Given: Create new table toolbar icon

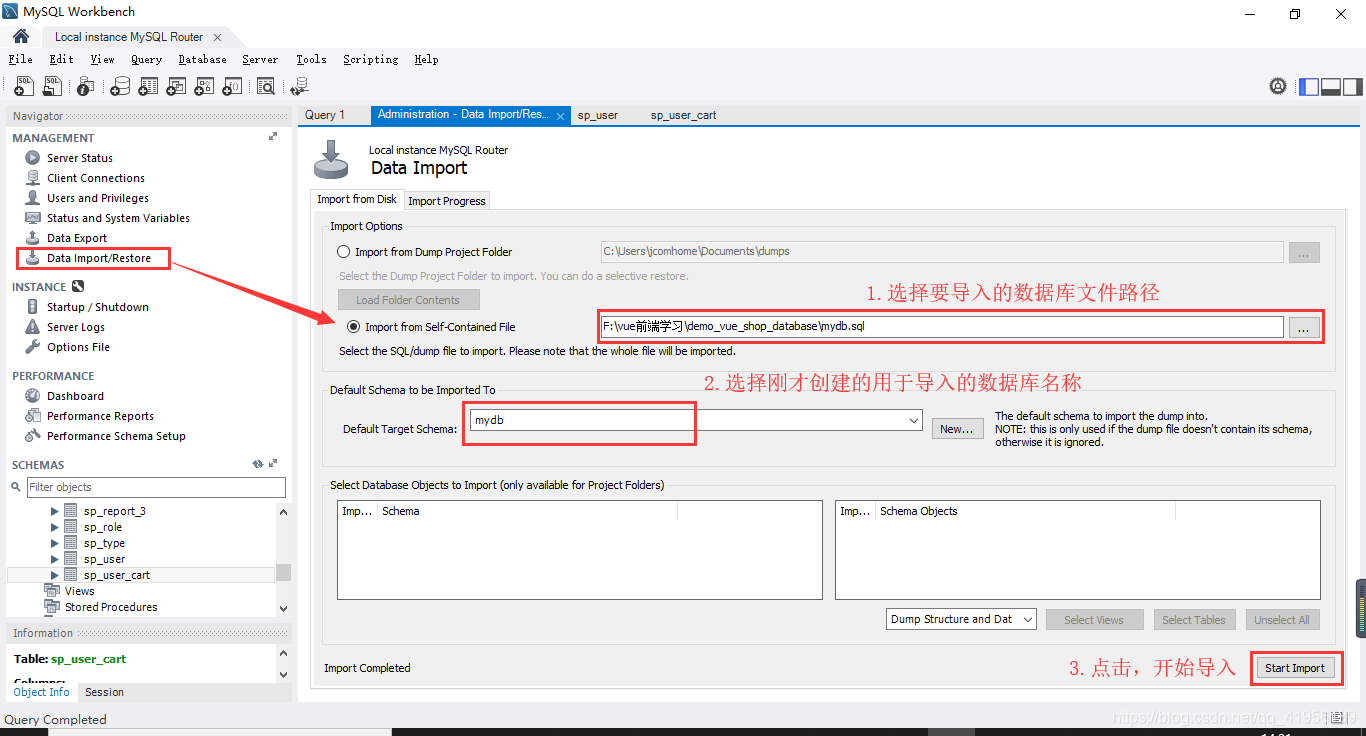Looking at the screenshot, I should 148,87.
